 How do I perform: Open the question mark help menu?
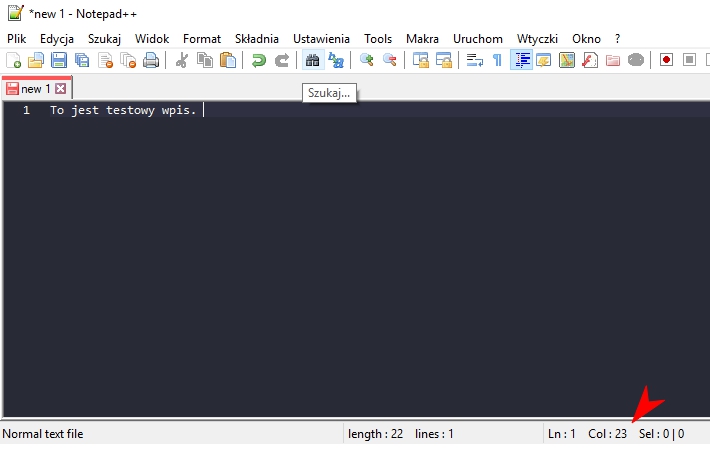click(x=618, y=39)
